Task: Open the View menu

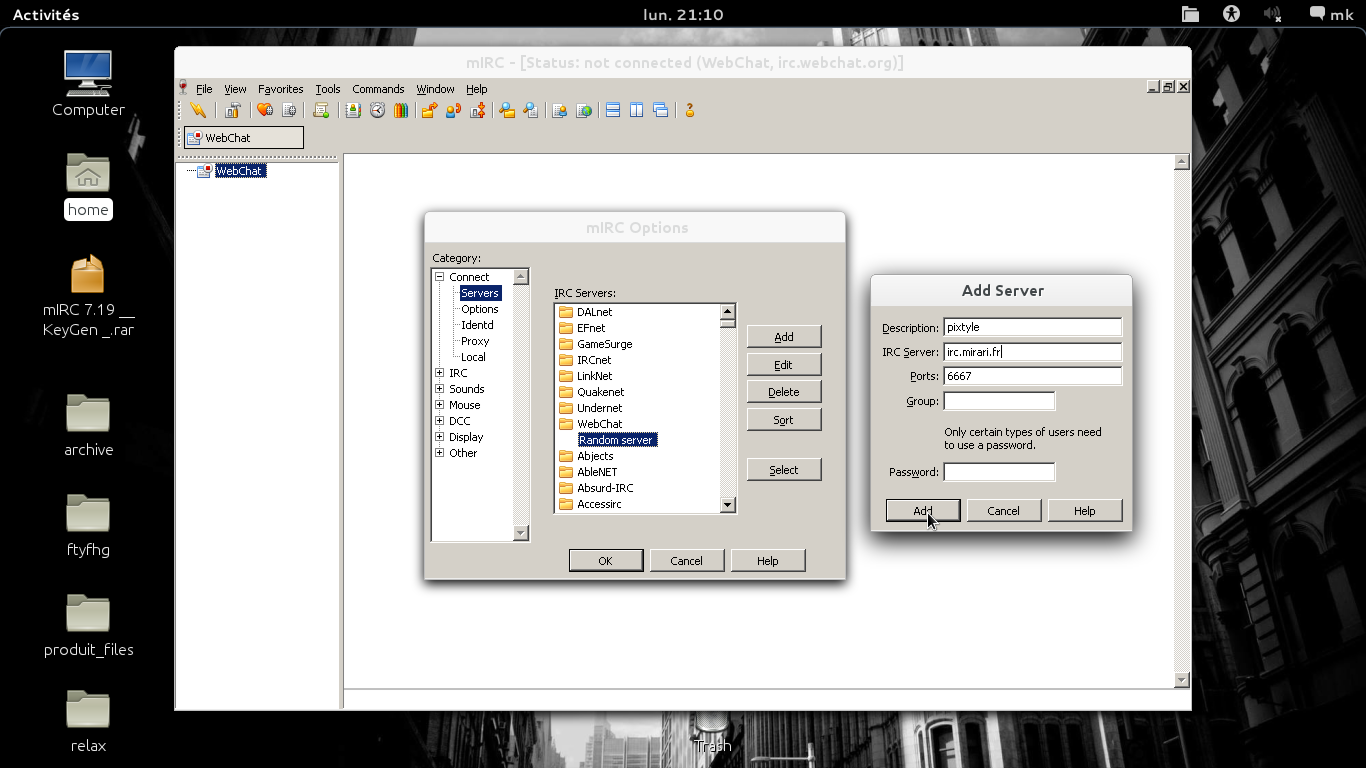Action: click(x=235, y=89)
